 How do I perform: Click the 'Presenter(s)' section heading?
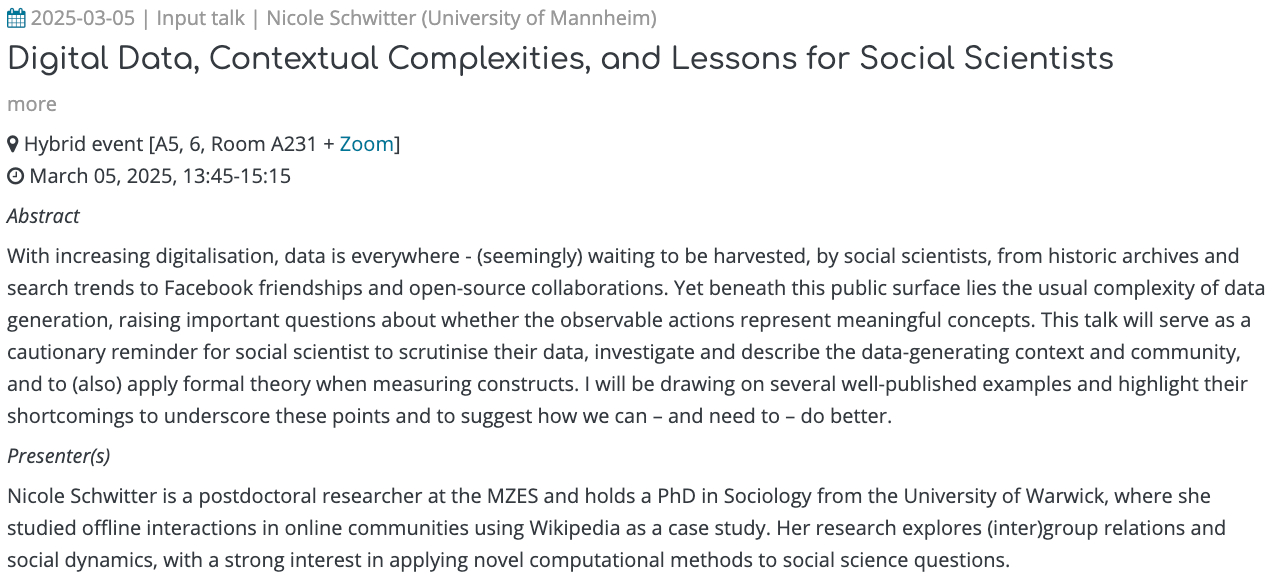(58, 456)
